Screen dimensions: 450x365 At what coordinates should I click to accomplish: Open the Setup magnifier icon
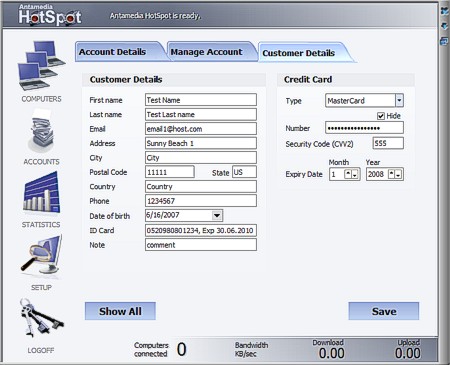point(41,255)
